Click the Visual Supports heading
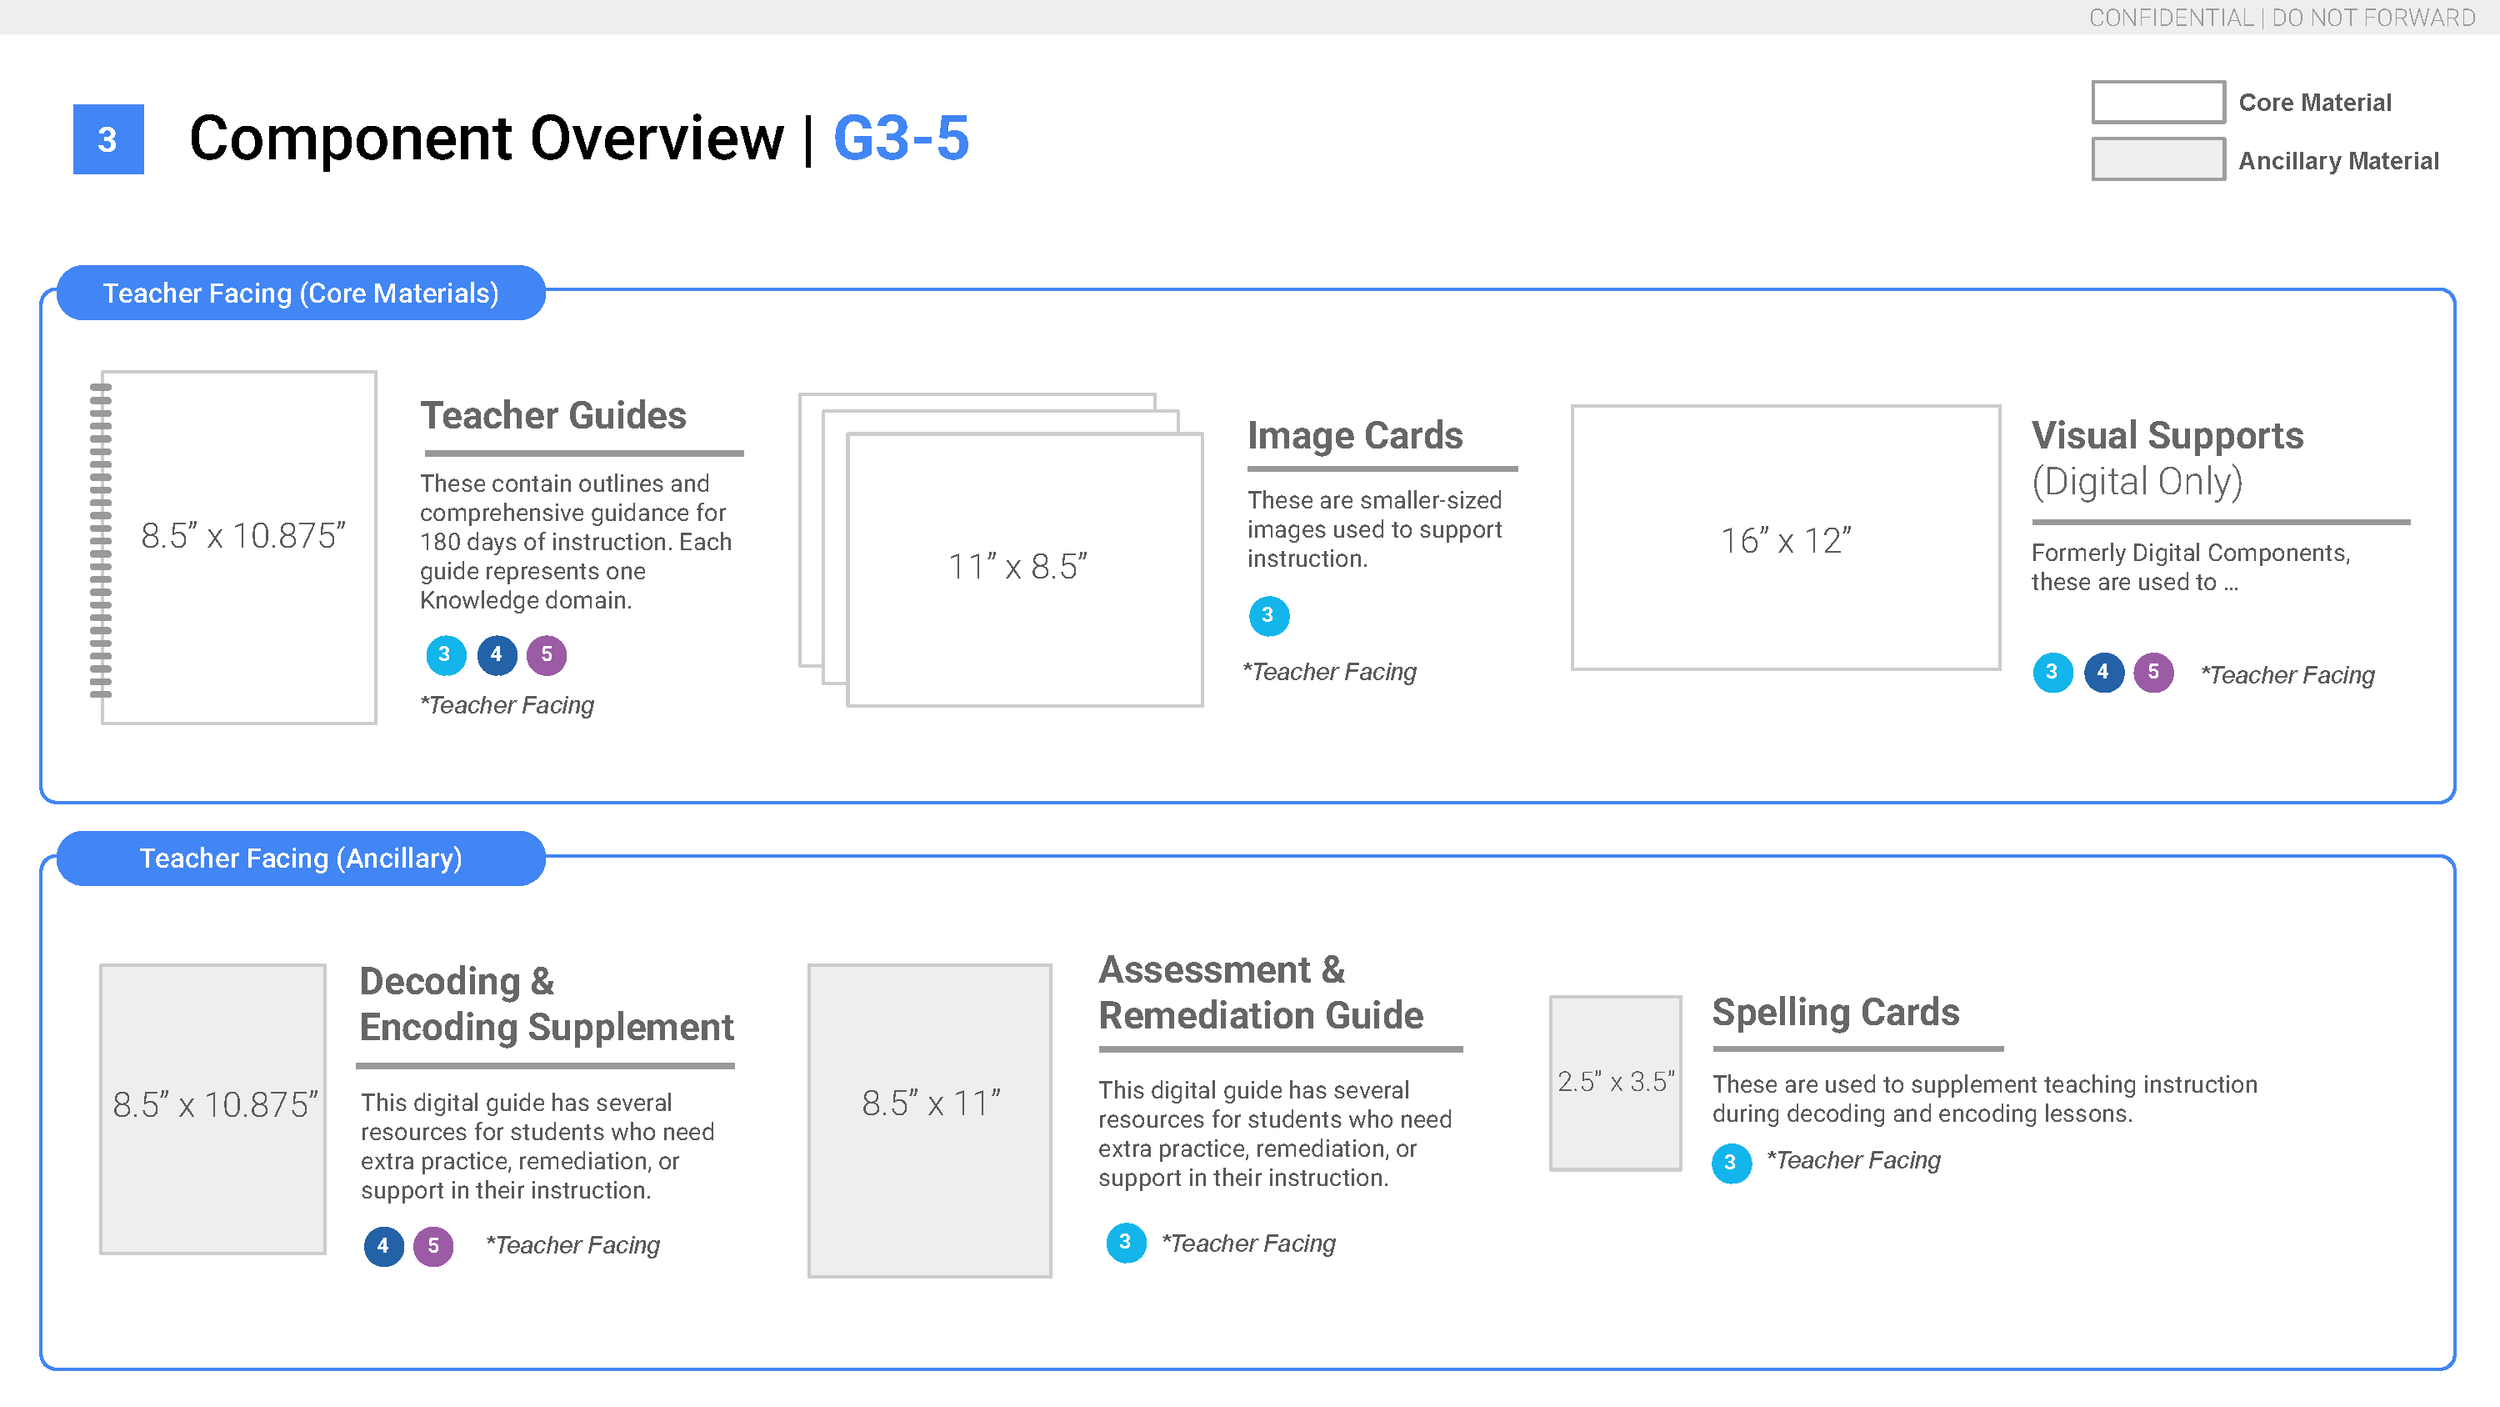This screenshot has height=1407, width=2500. tap(2168, 435)
